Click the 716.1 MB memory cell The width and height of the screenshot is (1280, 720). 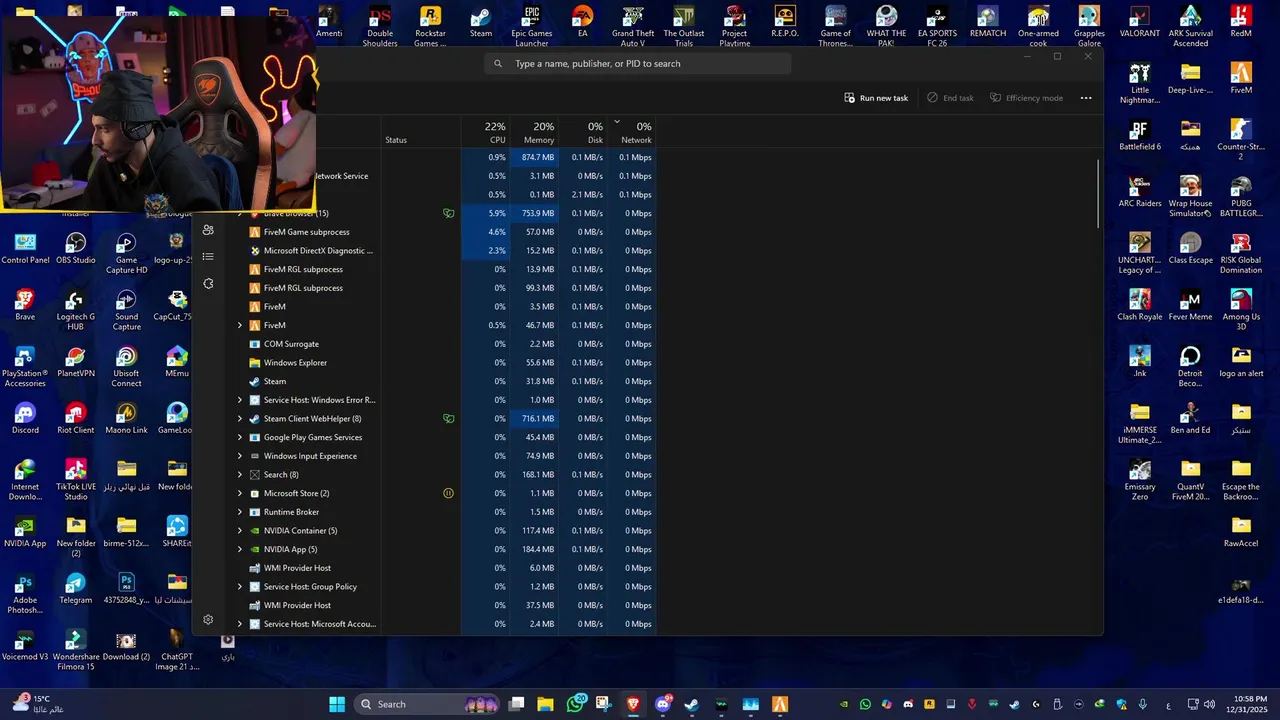point(534,419)
